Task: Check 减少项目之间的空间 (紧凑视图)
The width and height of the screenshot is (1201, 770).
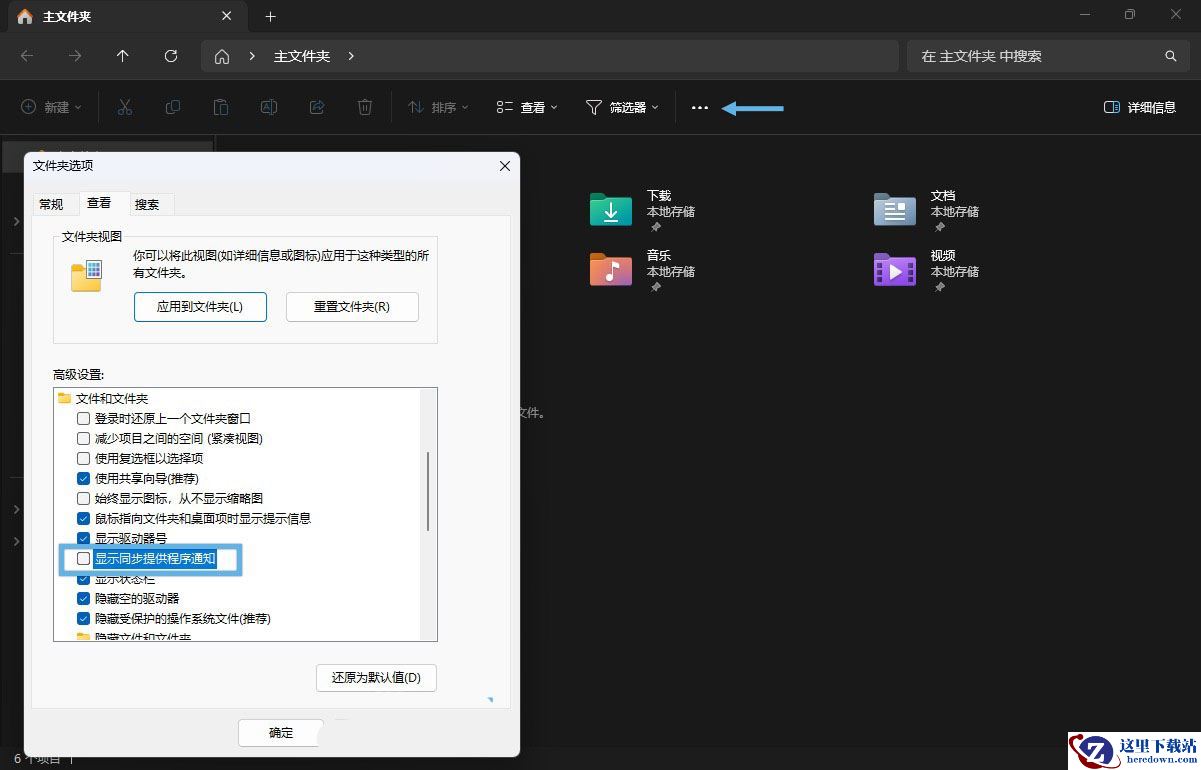Action: (x=84, y=438)
